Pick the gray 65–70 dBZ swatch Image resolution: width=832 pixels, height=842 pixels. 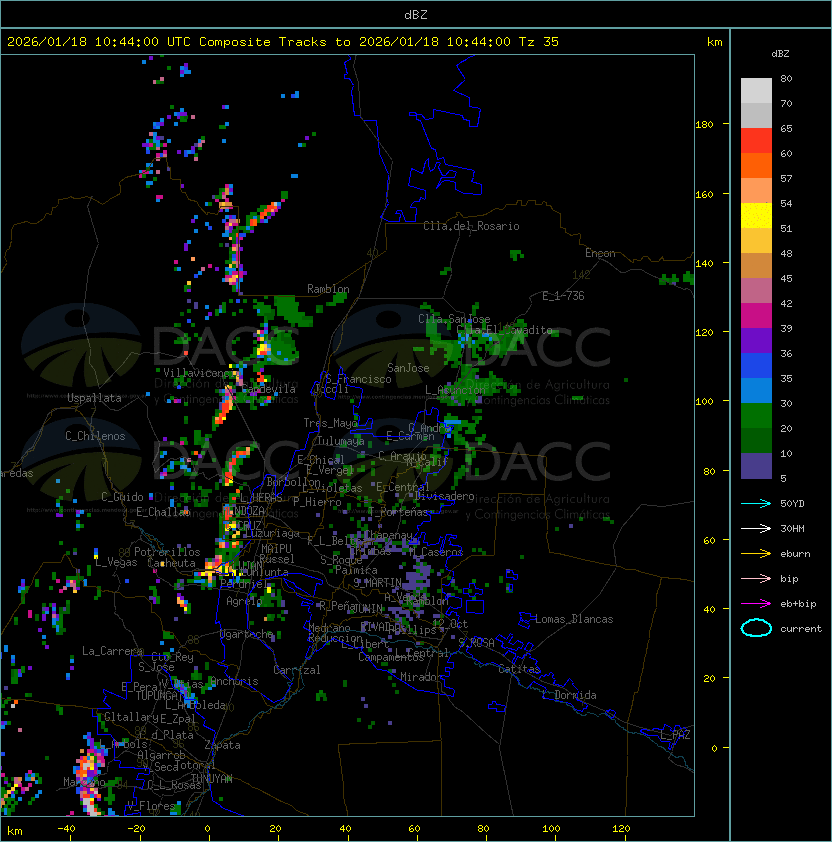pyautogui.click(x=756, y=115)
